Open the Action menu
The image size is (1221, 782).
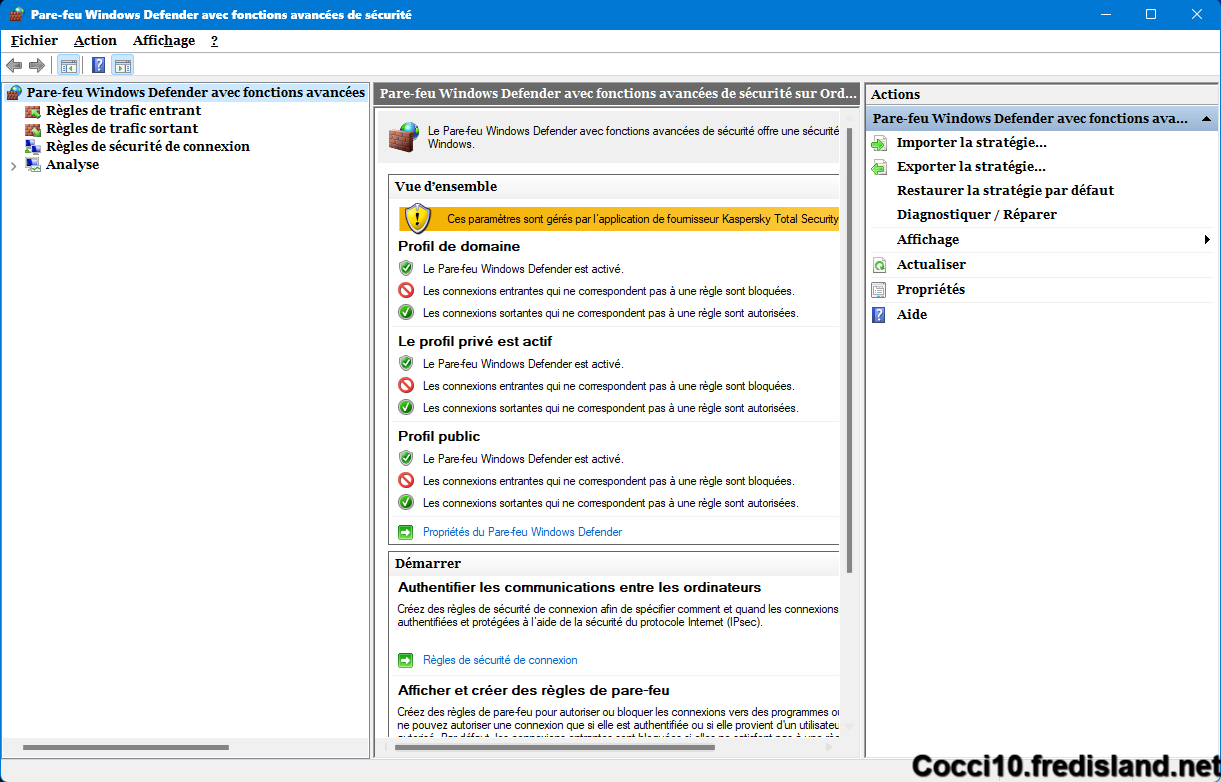pos(95,41)
